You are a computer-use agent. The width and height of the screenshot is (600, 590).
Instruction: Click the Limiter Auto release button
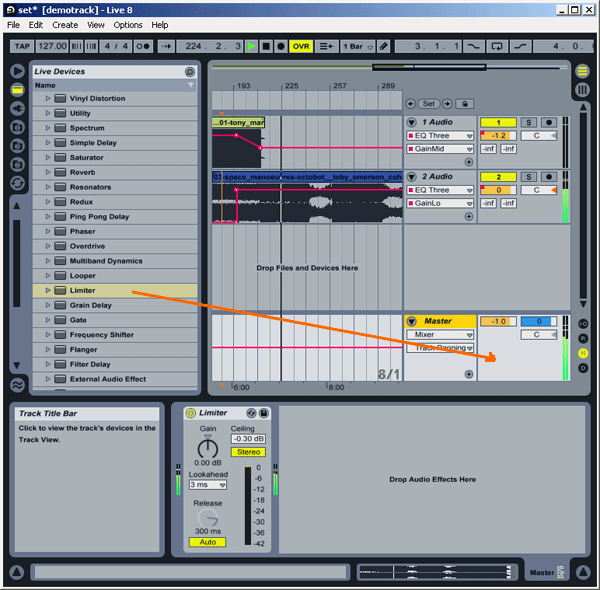(x=208, y=542)
